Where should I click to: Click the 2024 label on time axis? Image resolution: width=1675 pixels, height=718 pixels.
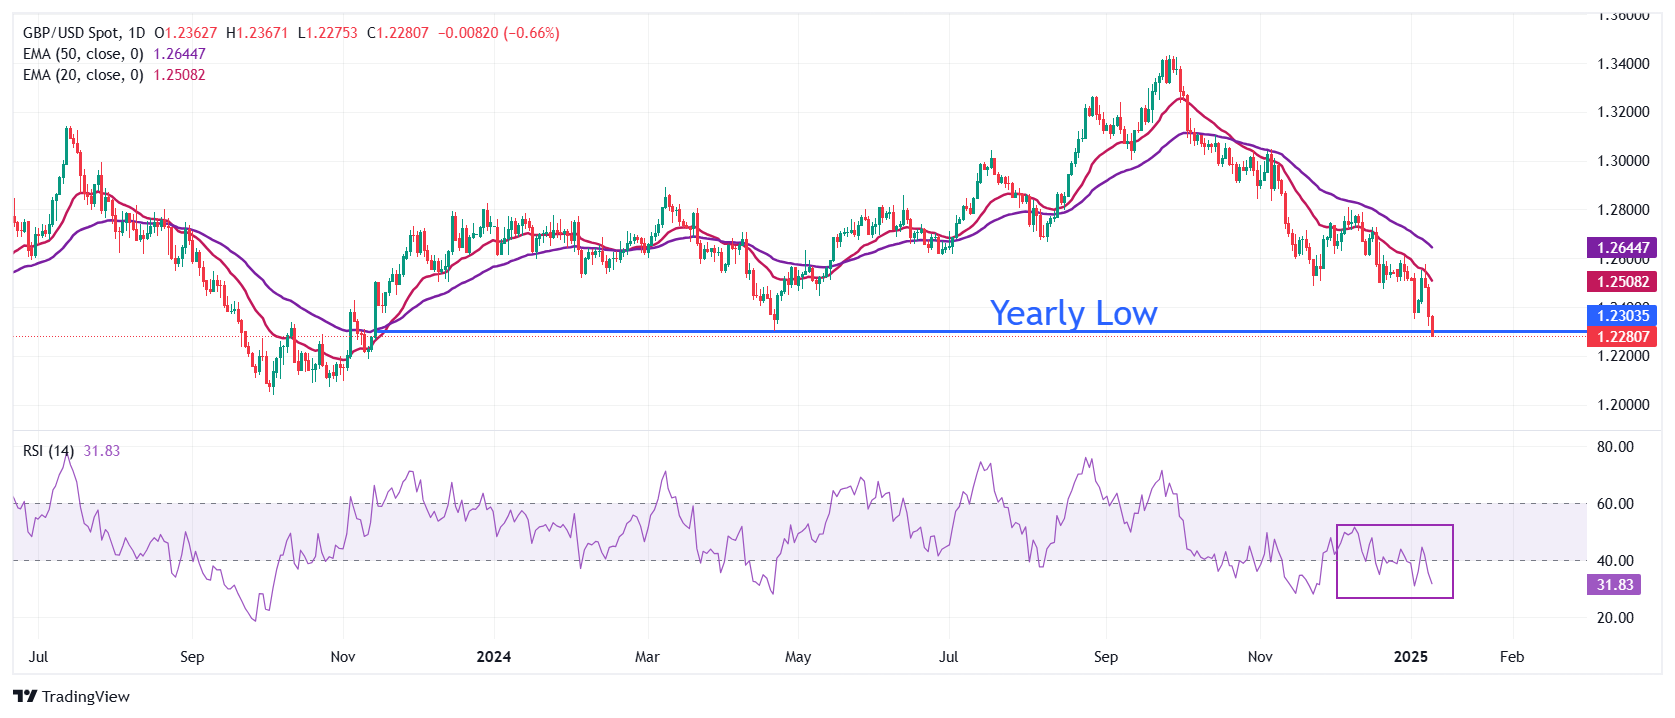tap(493, 657)
